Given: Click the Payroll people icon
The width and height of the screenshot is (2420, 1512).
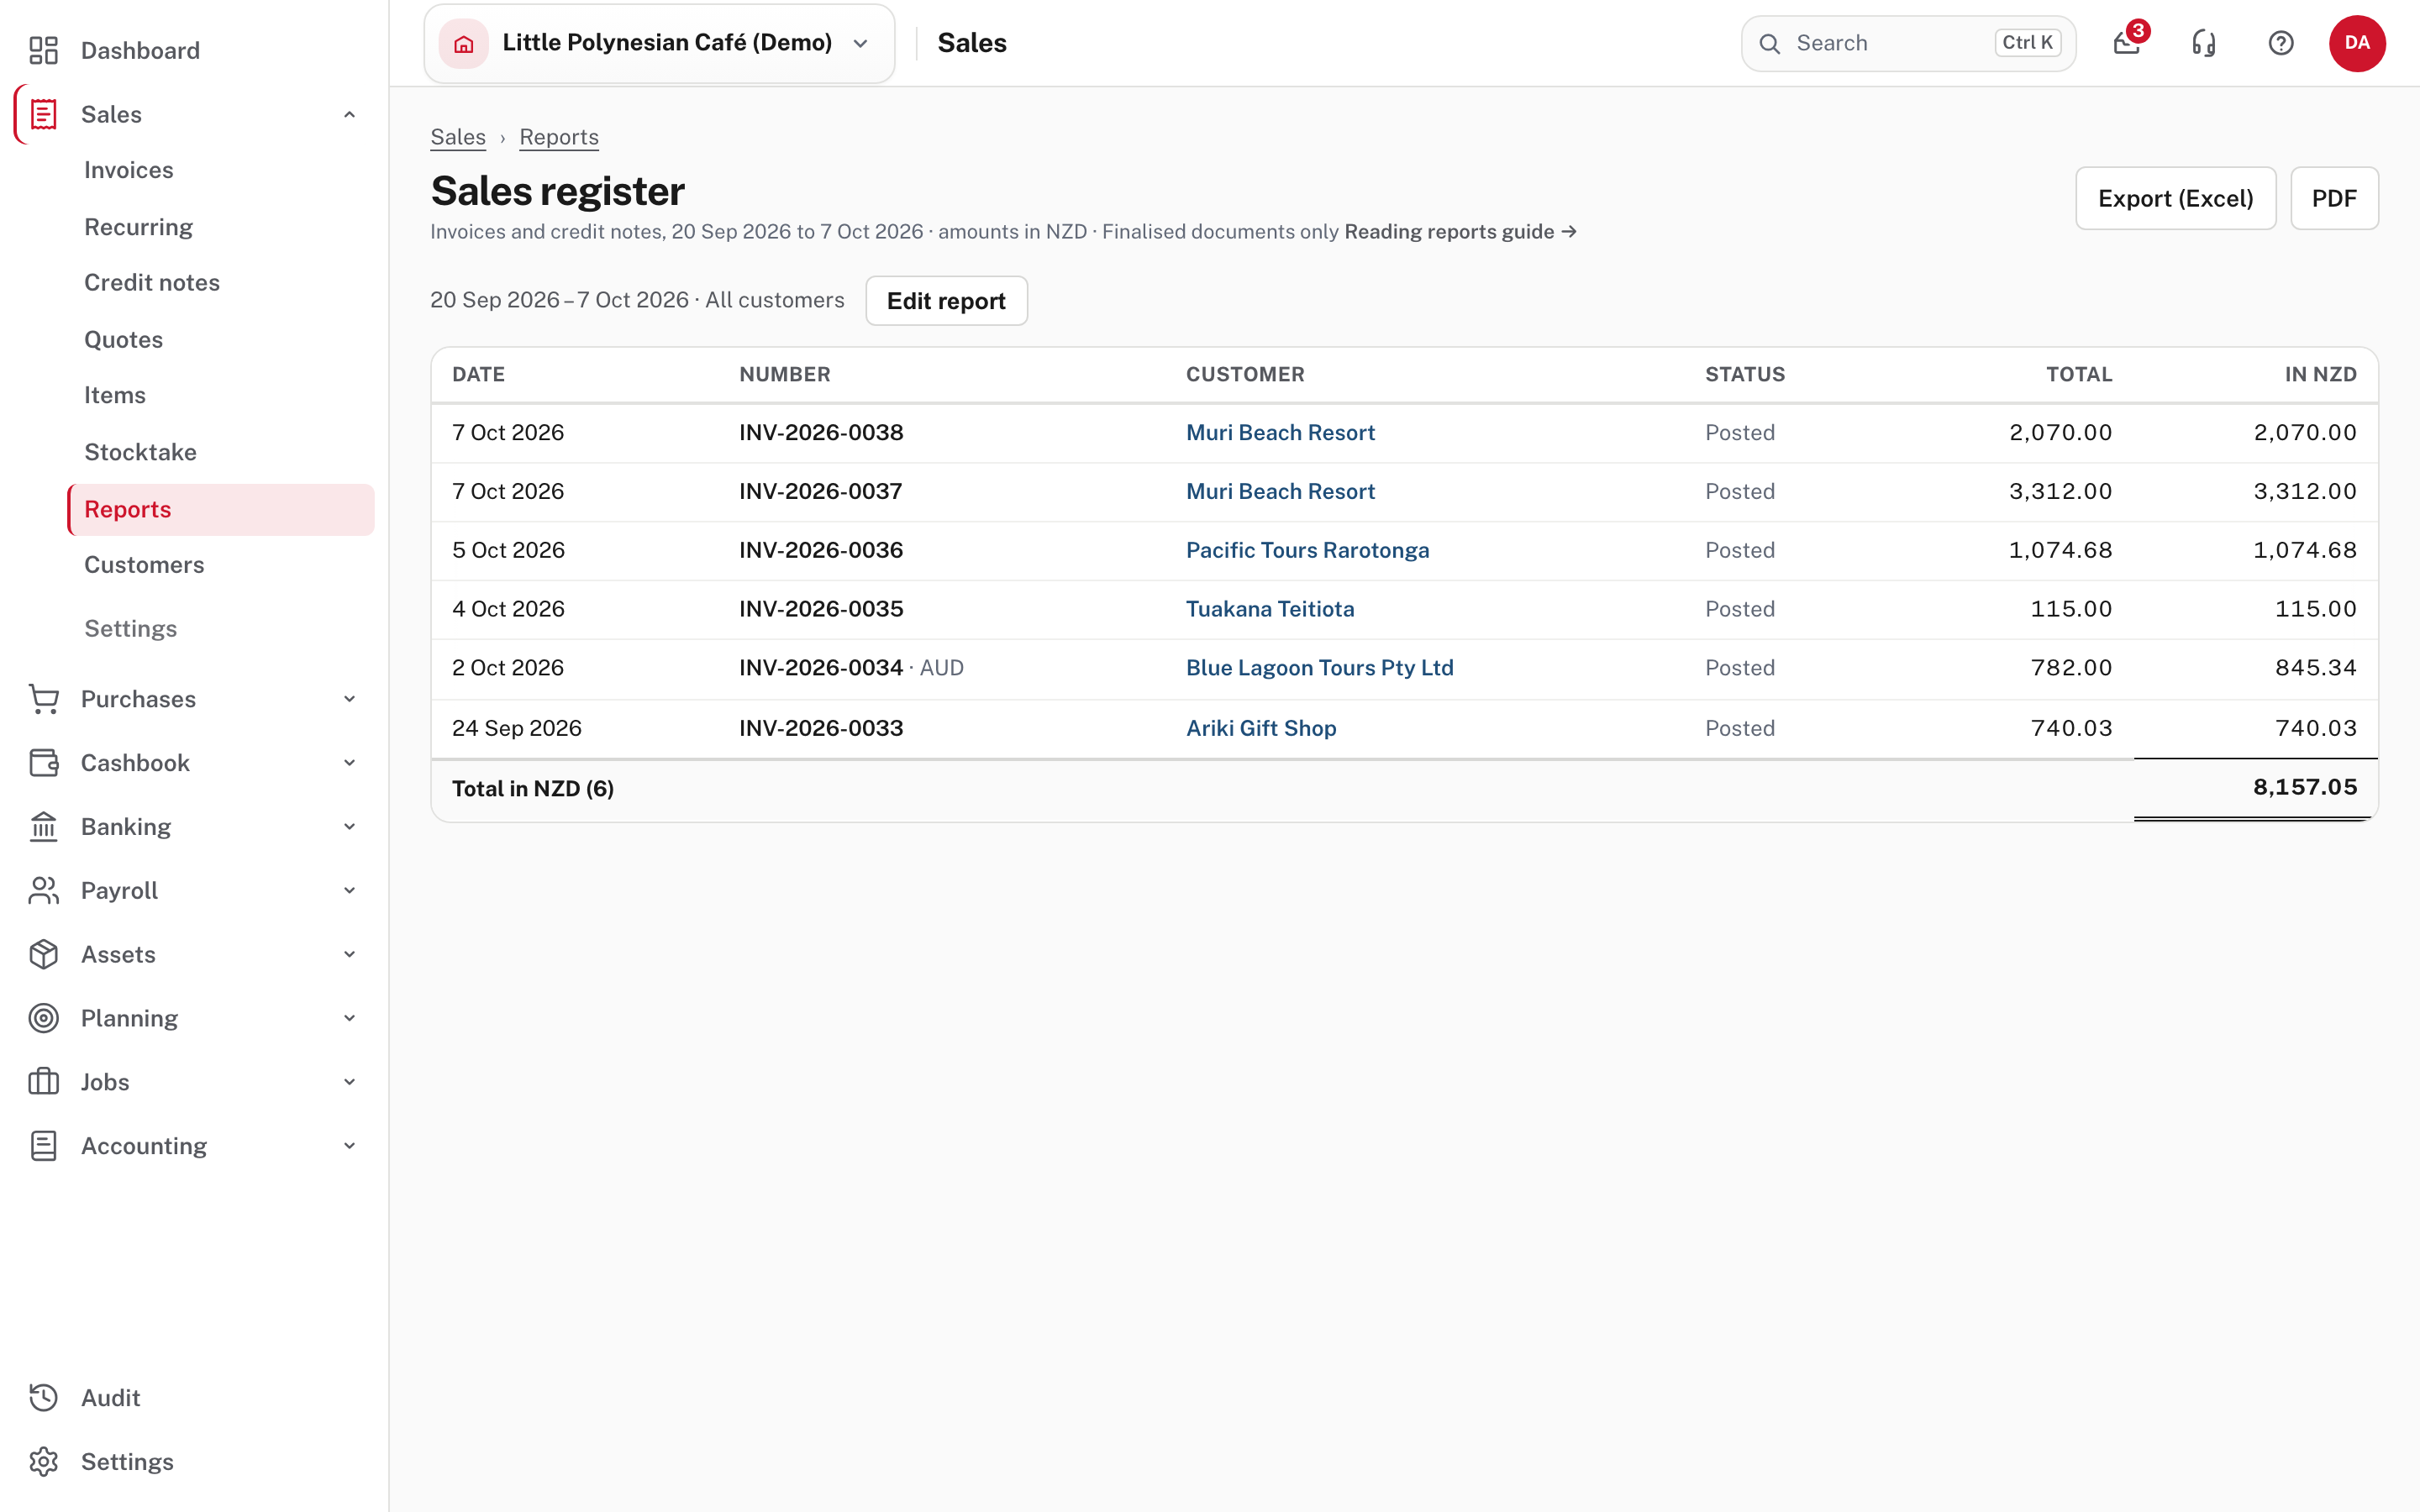Looking at the screenshot, I should [43, 890].
